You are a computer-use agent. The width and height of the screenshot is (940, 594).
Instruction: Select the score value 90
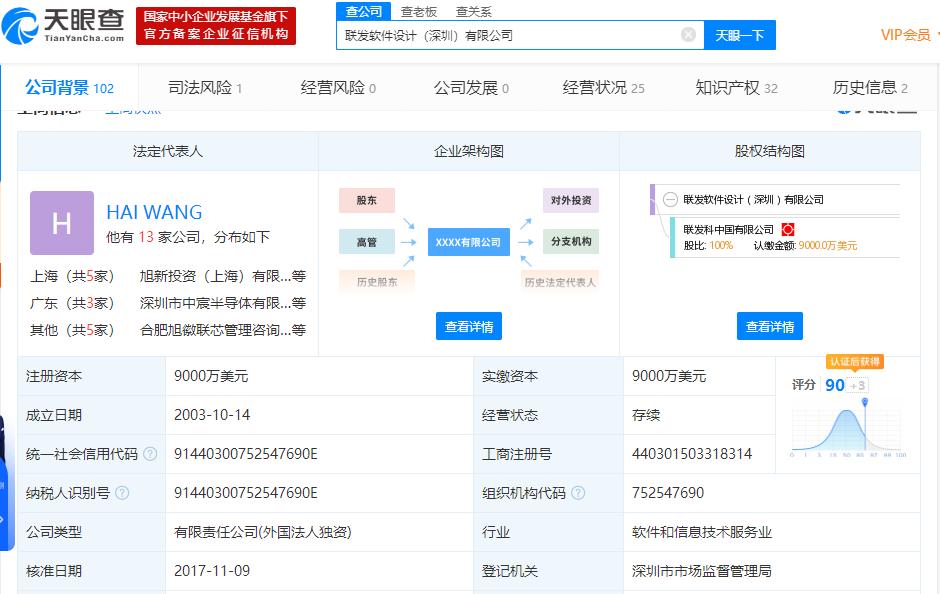834,385
